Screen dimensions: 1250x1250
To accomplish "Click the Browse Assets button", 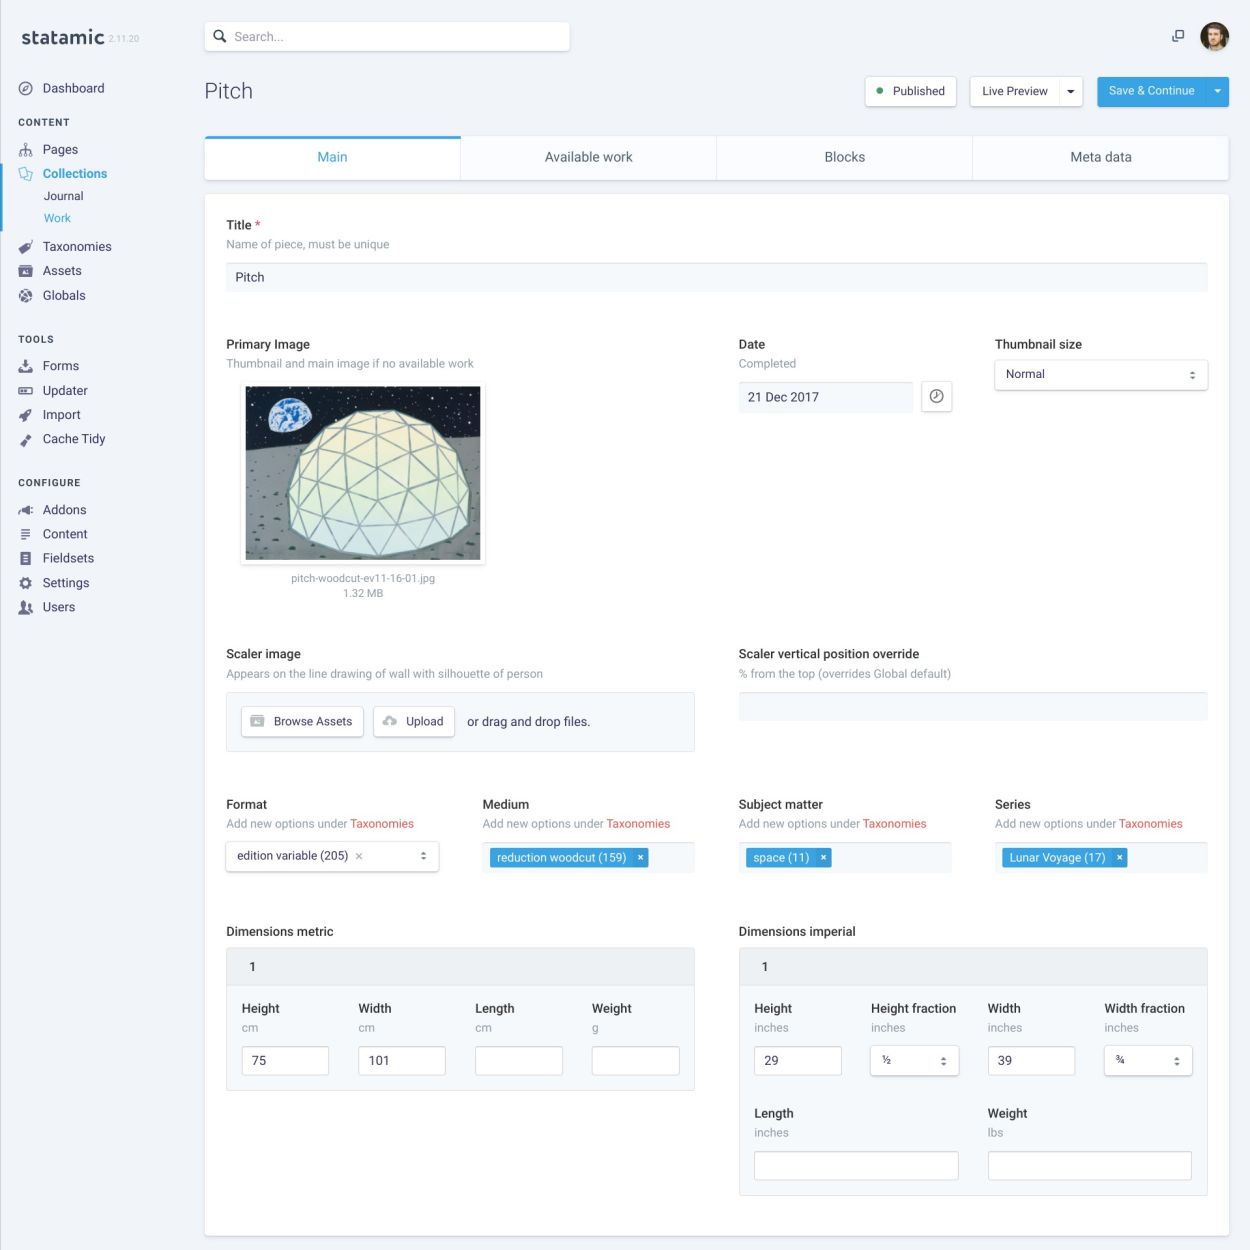I will click(302, 722).
